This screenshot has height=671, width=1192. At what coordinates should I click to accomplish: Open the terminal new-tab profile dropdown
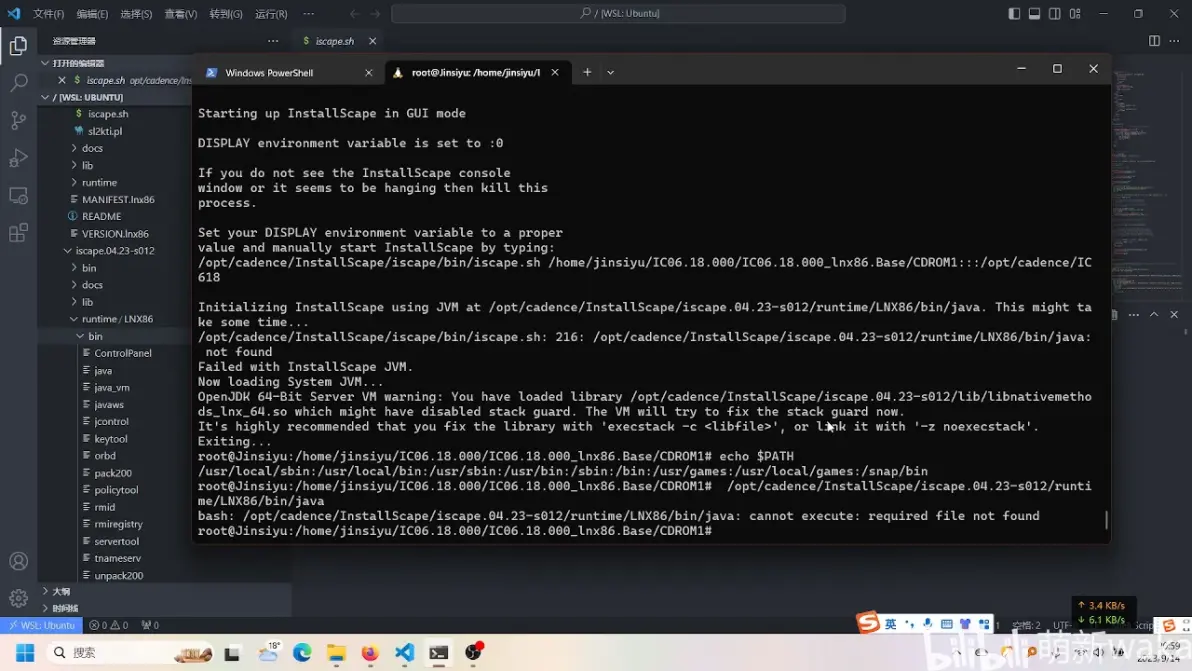point(610,72)
